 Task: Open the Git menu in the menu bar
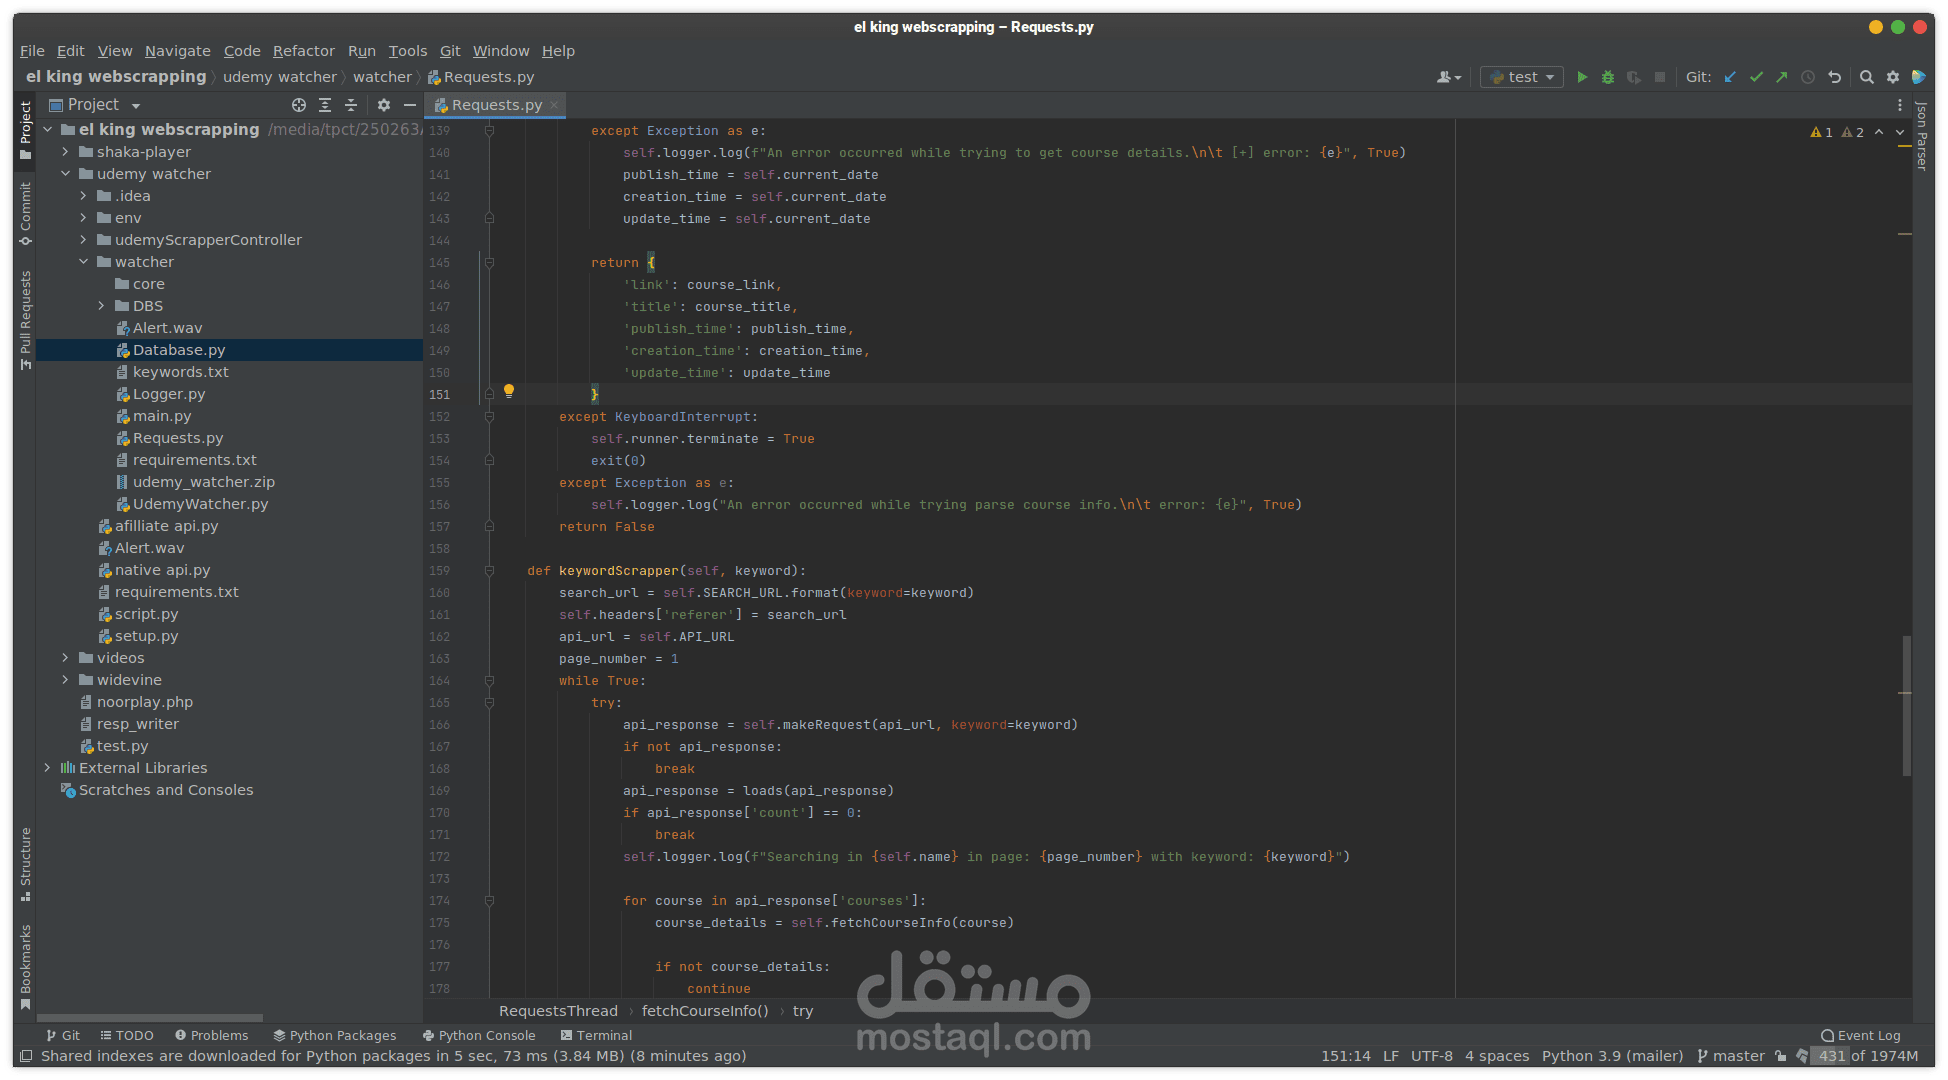(x=450, y=51)
